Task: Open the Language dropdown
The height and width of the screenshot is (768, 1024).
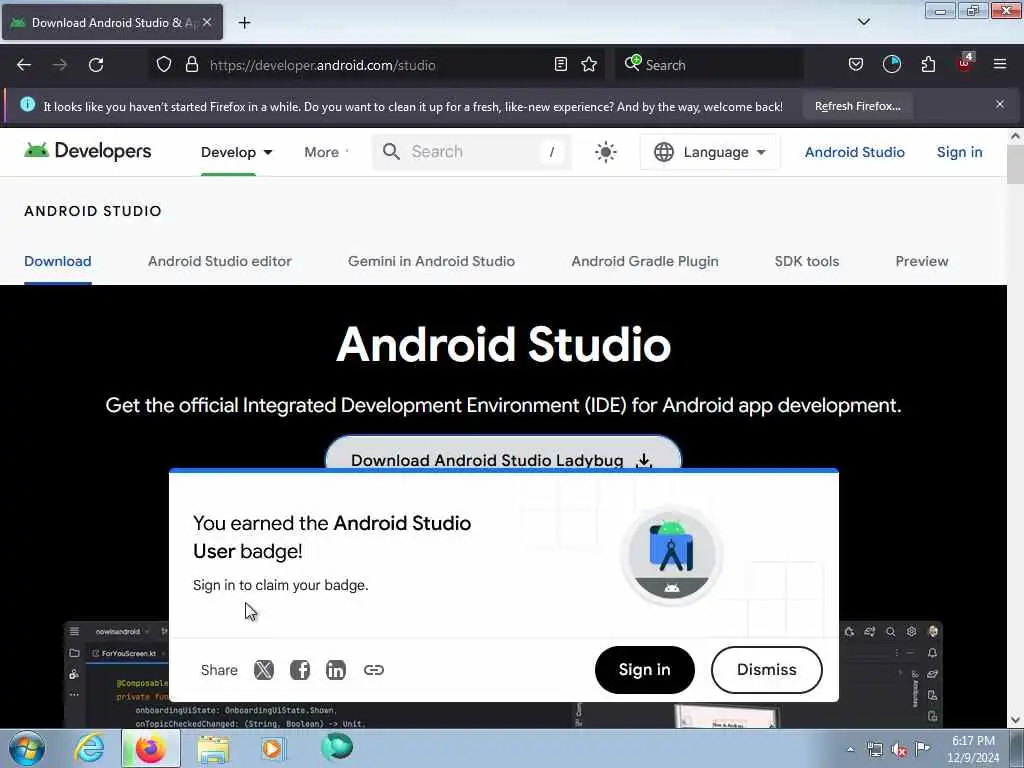Action: click(710, 152)
